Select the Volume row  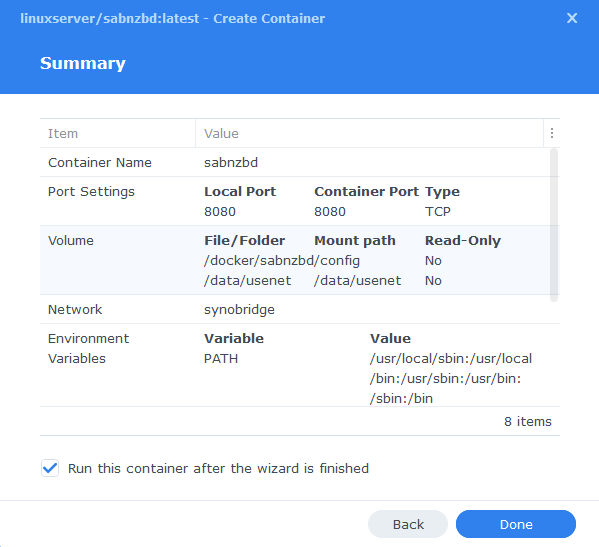pyautogui.click(x=295, y=260)
